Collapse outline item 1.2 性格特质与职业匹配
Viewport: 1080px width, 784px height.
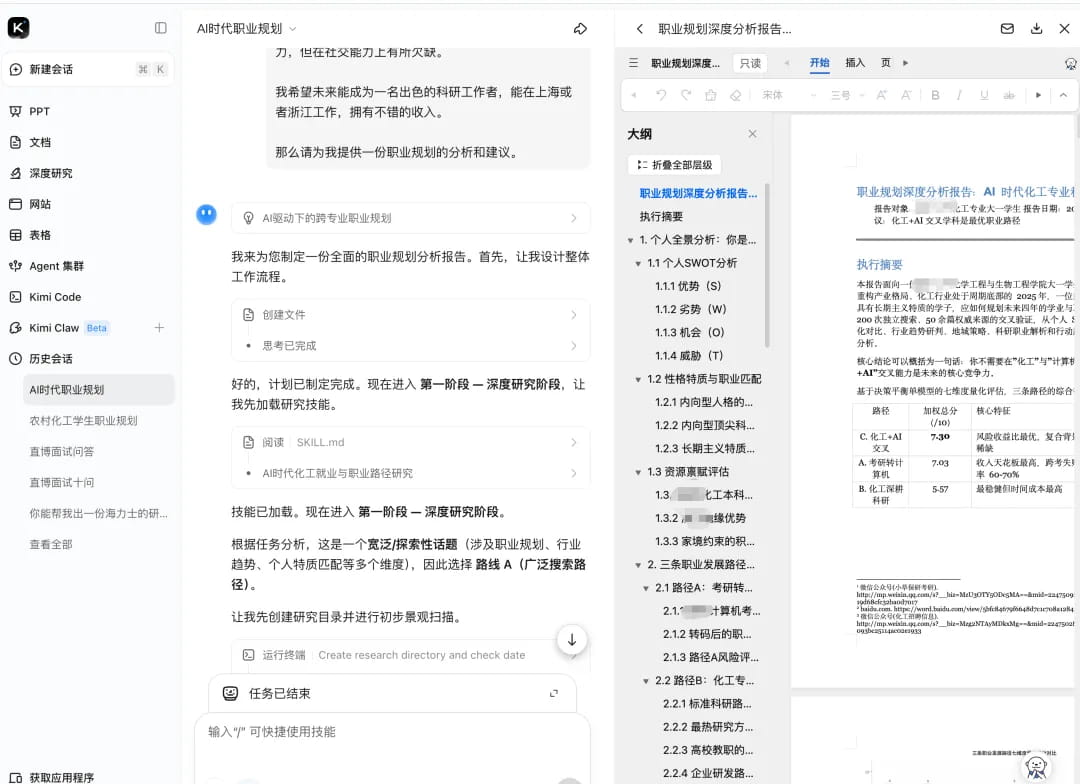click(x=638, y=380)
